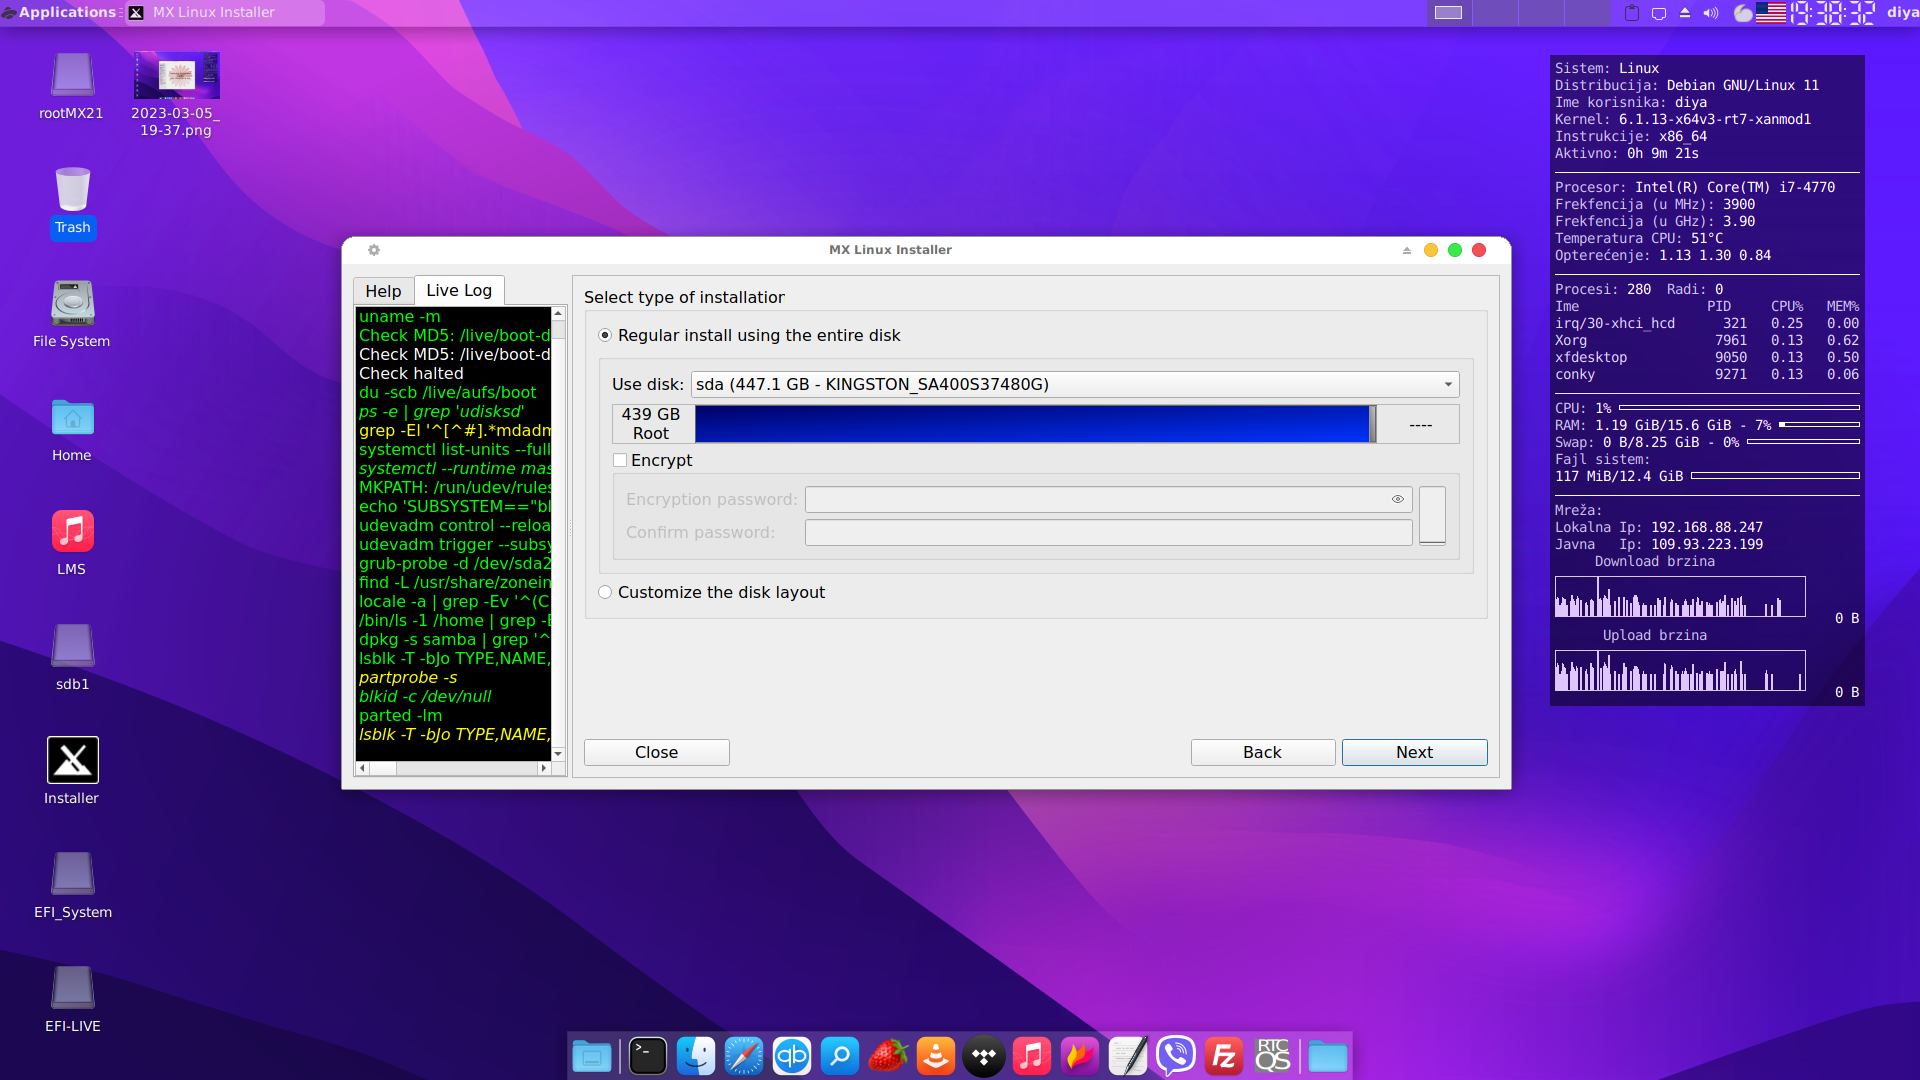Click the Encryption password field
This screenshot has width=1920, height=1080.
pyautogui.click(x=1108, y=500)
